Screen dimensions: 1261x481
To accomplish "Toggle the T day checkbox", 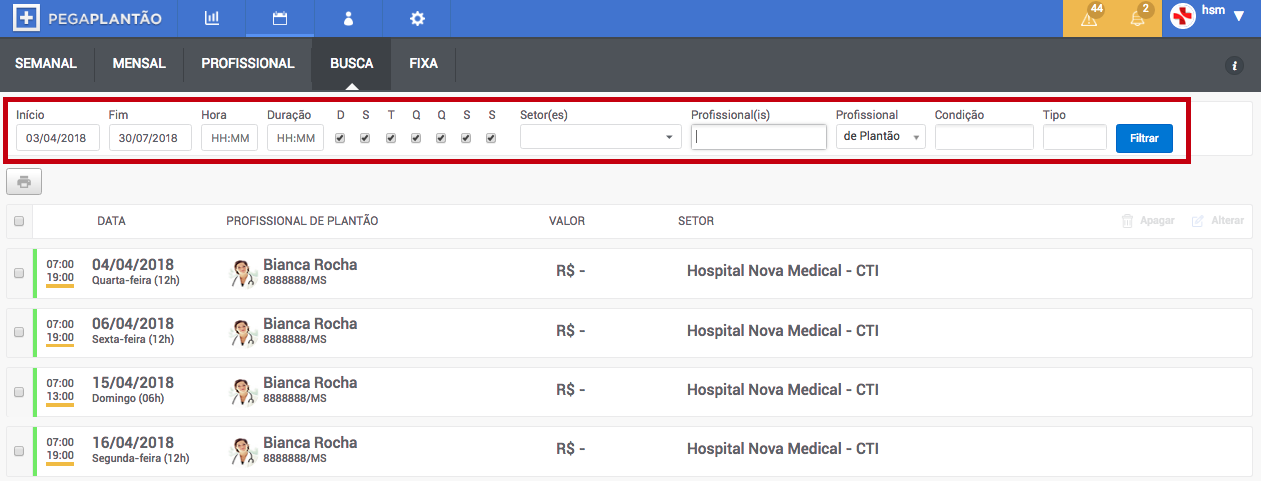I will (391, 138).
